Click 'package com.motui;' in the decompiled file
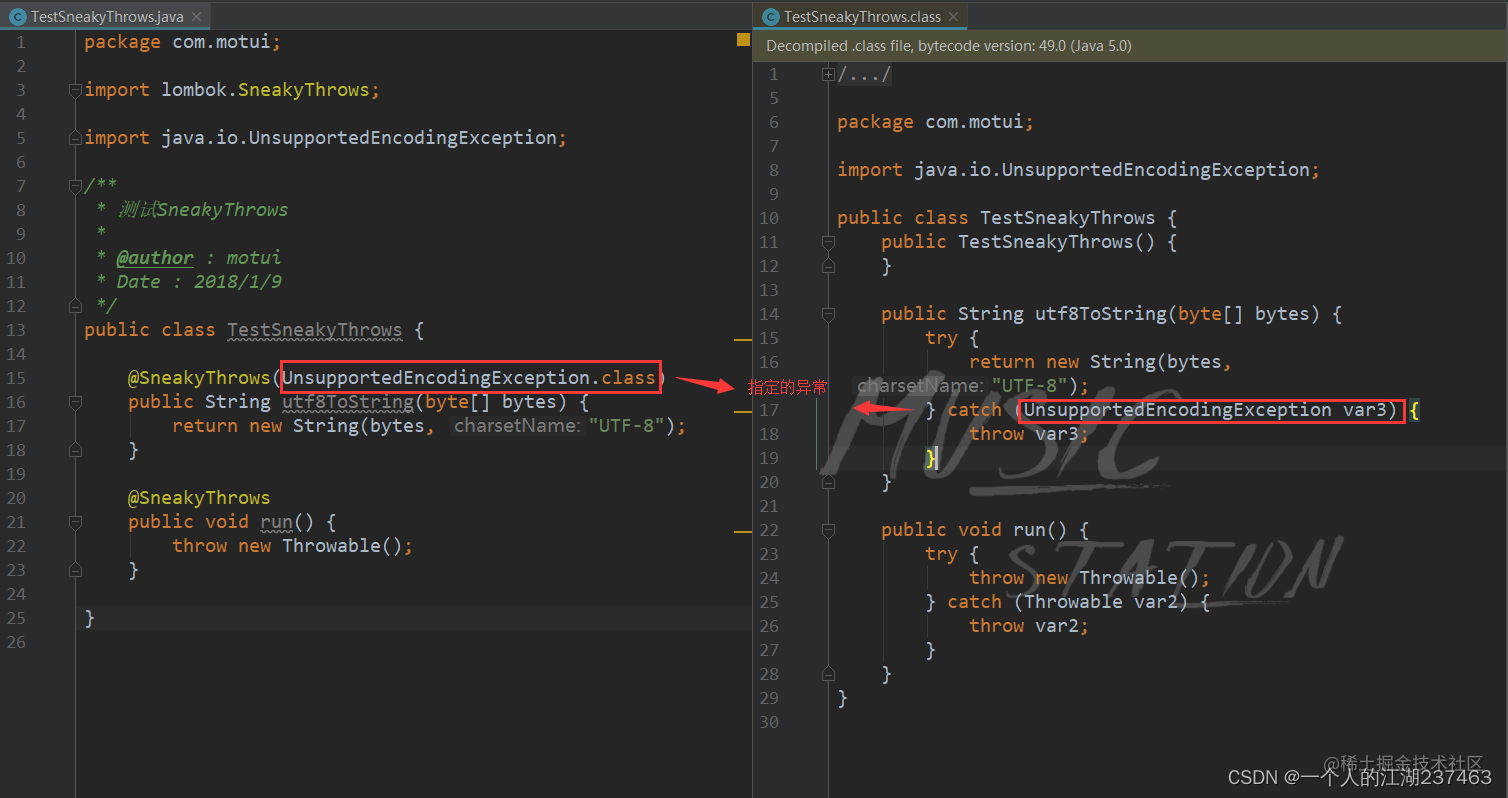The height and width of the screenshot is (798, 1508). [x=936, y=122]
